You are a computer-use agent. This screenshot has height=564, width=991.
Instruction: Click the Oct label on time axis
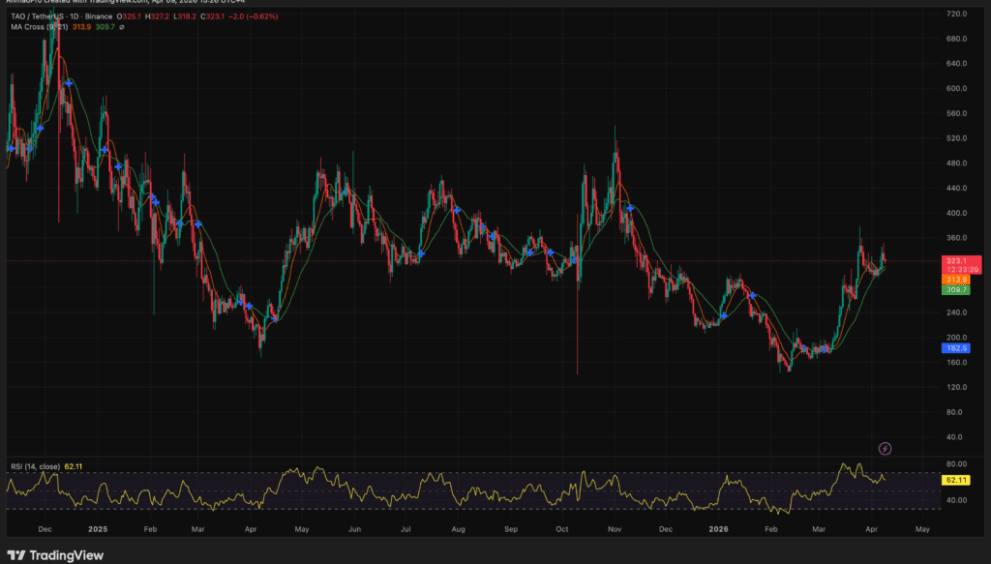(x=562, y=526)
